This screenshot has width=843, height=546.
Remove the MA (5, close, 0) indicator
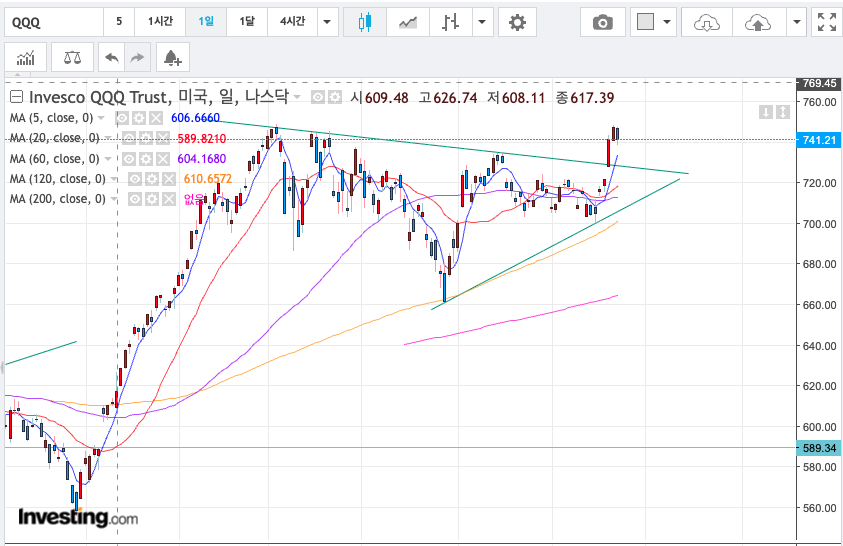(x=156, y=118)
